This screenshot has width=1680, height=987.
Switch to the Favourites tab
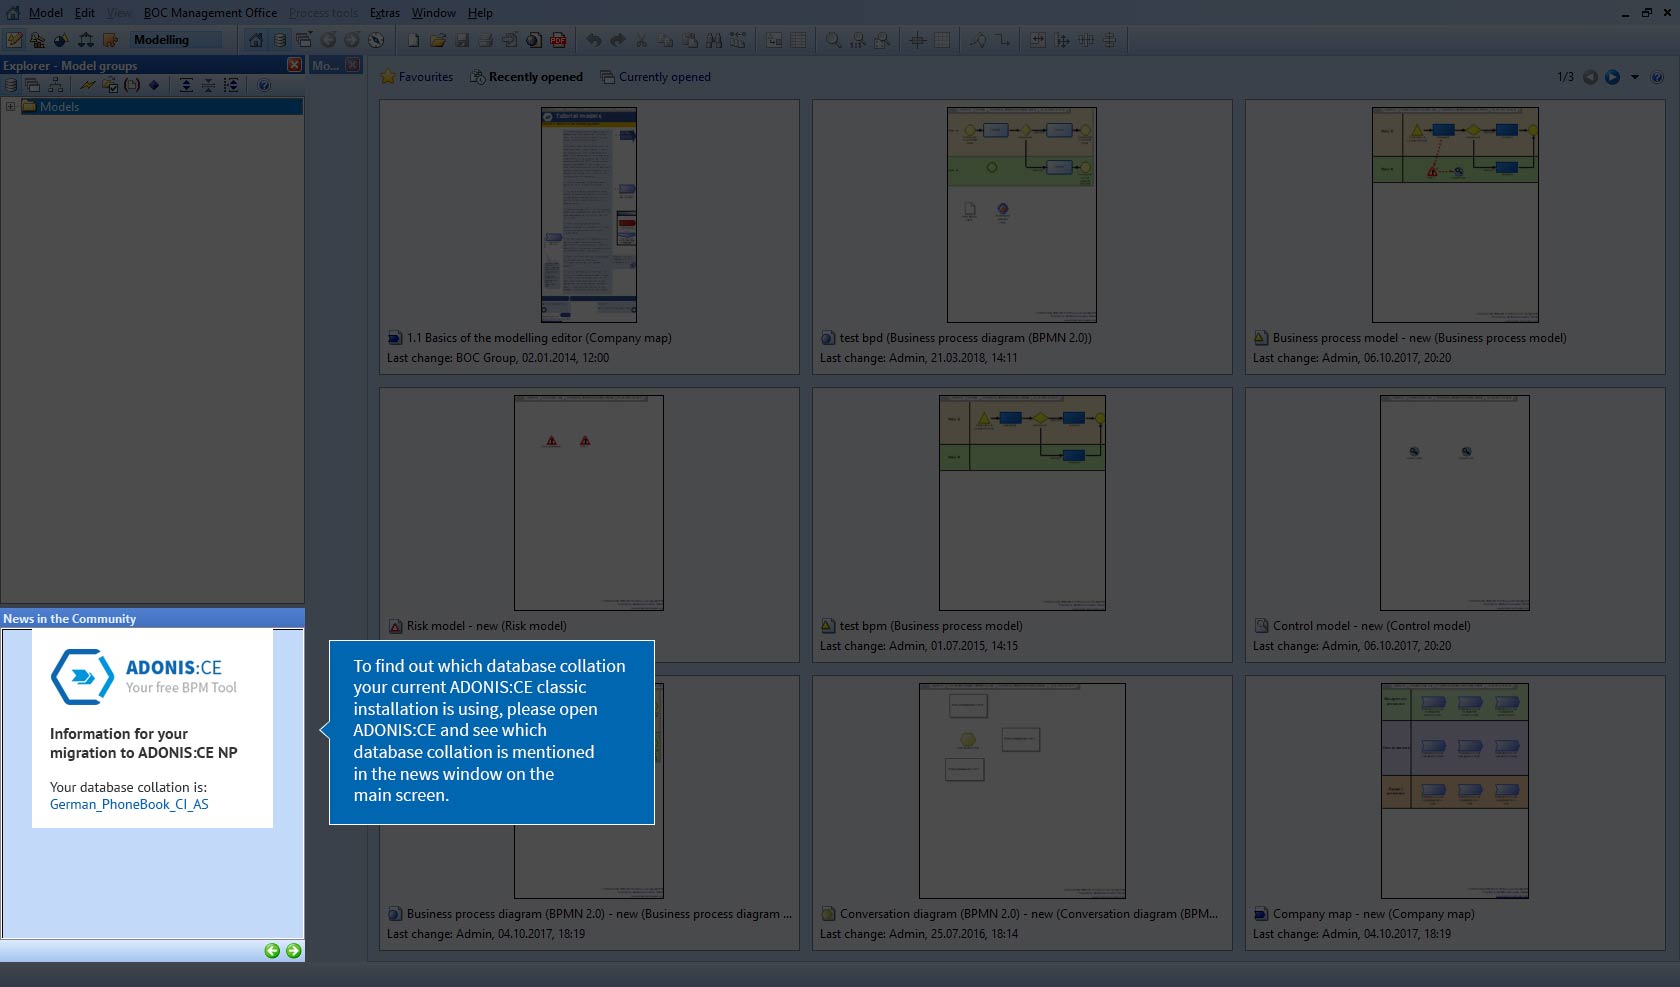417,77
